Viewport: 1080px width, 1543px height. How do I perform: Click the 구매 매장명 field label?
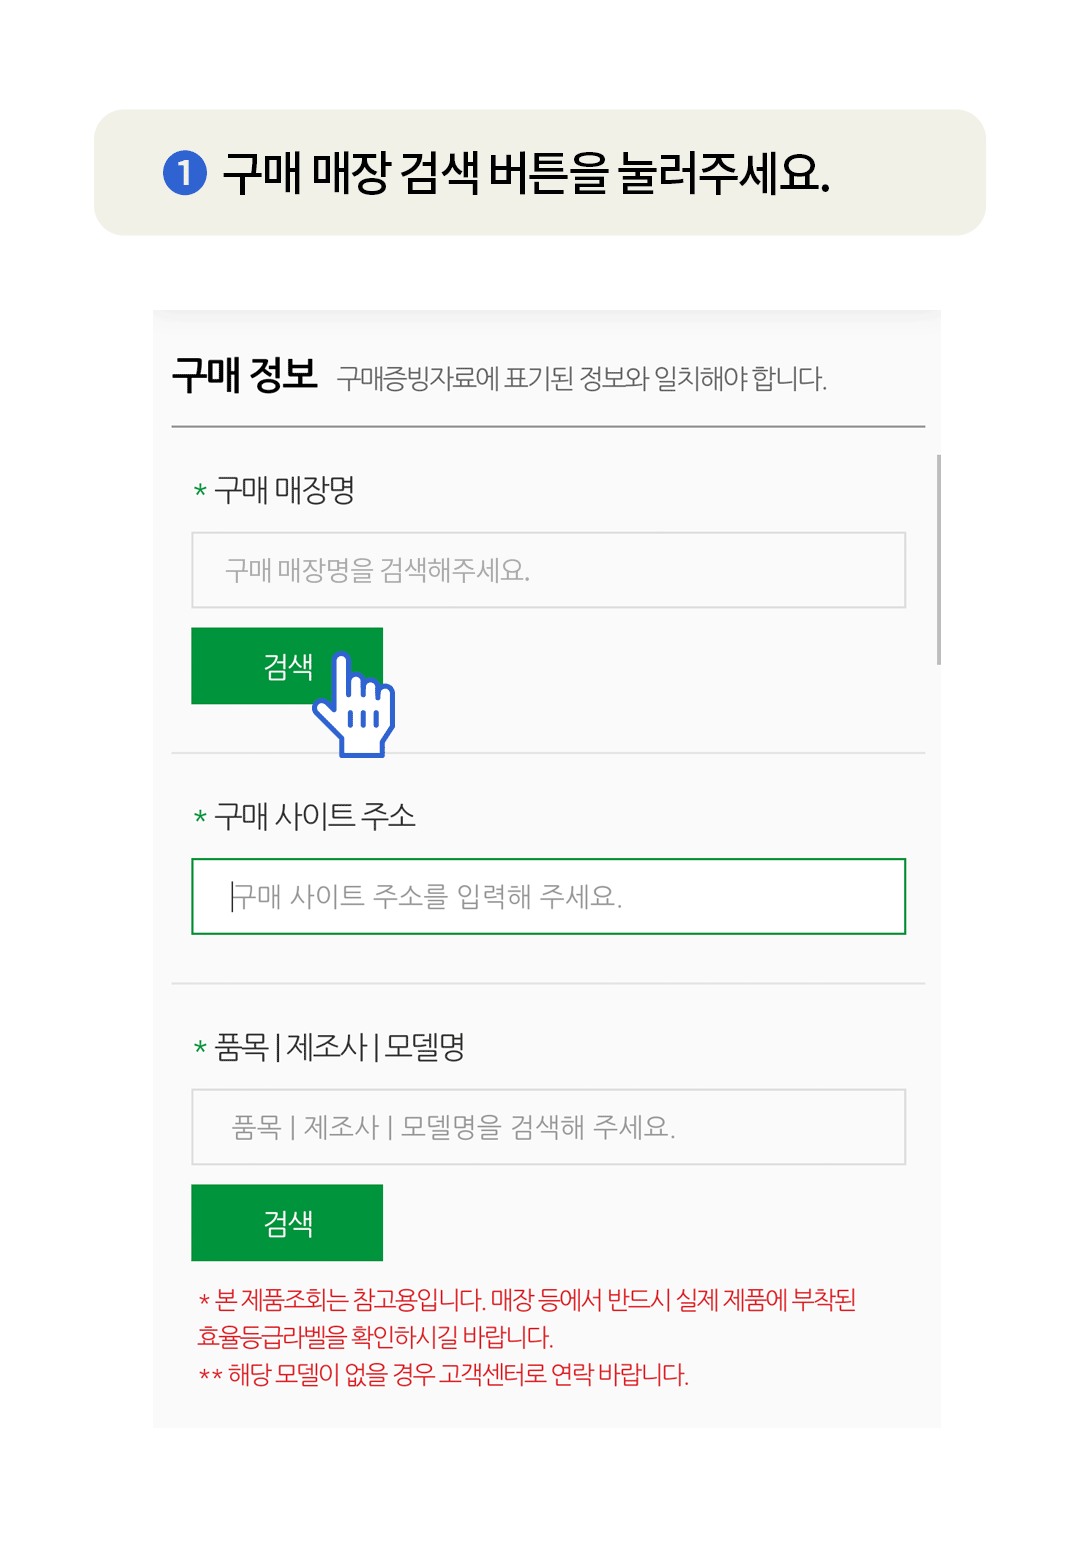click(x=284, y=490)
